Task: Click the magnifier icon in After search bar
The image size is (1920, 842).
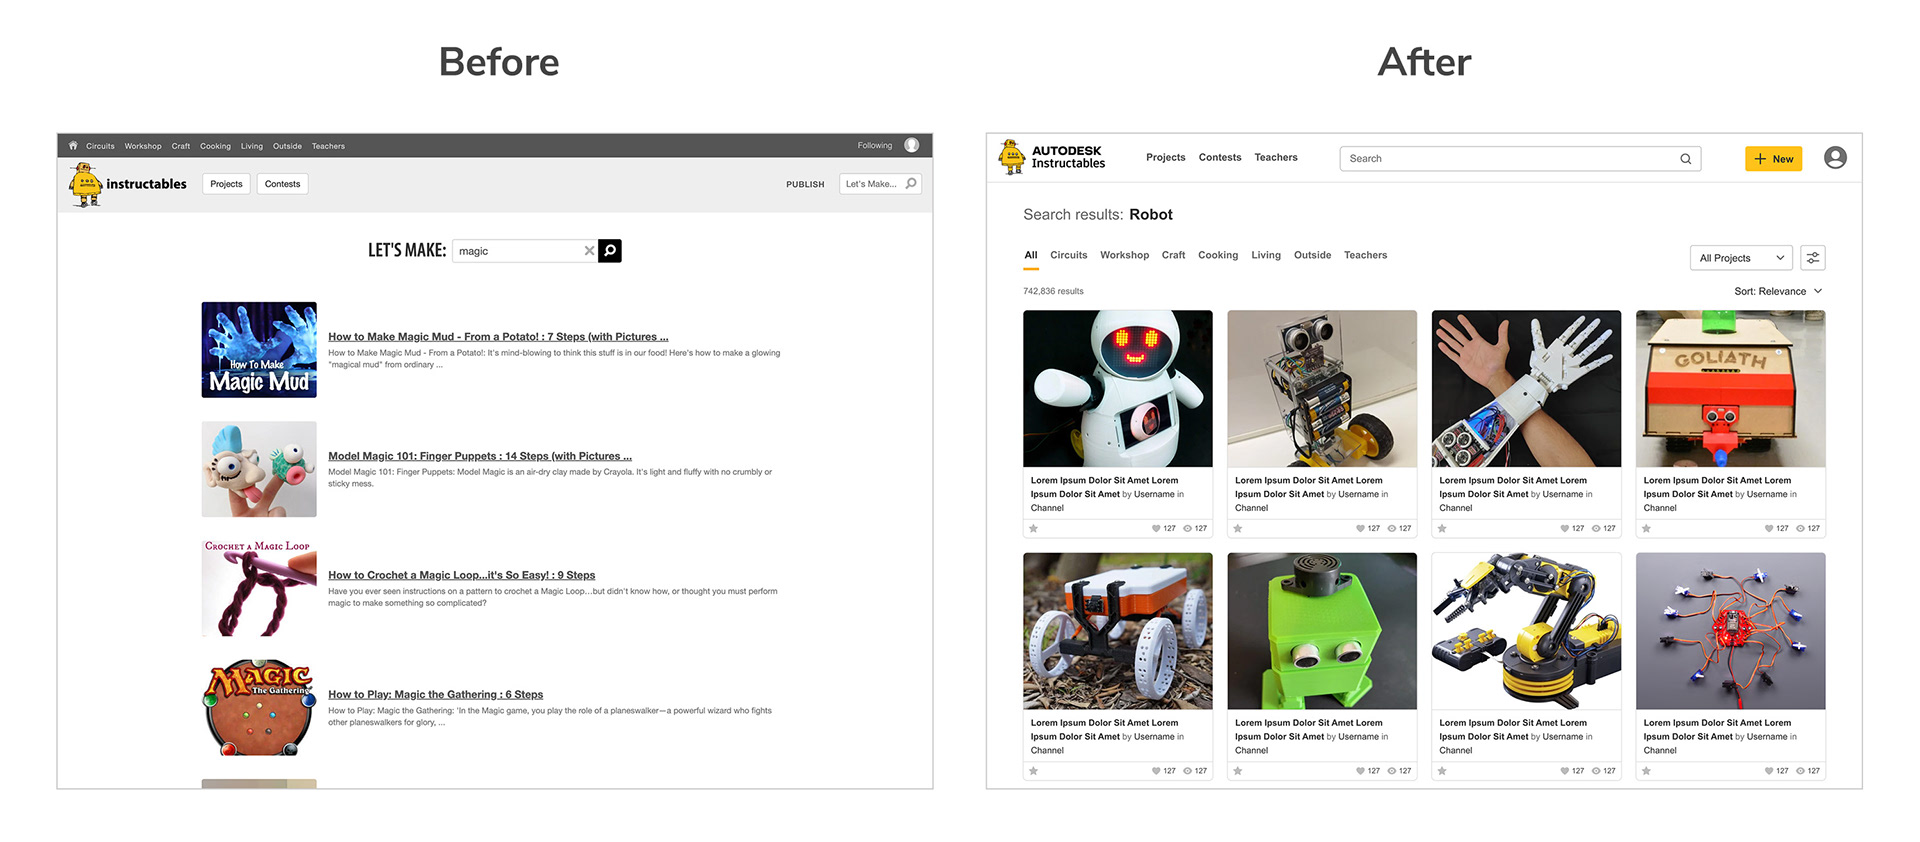Action: tap(1686, 159)
